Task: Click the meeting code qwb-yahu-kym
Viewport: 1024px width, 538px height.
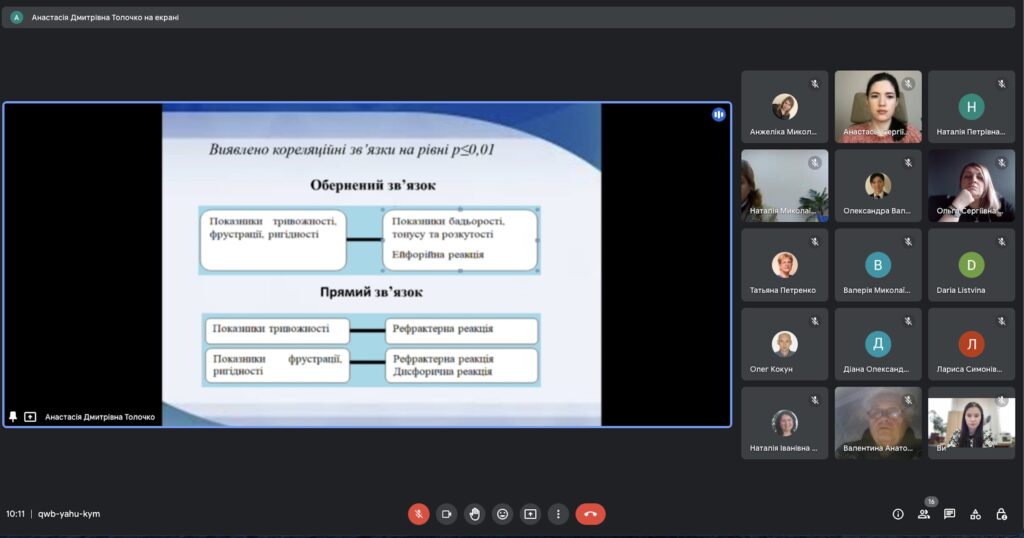Action: pyautogui.click(x=69, y=514)
